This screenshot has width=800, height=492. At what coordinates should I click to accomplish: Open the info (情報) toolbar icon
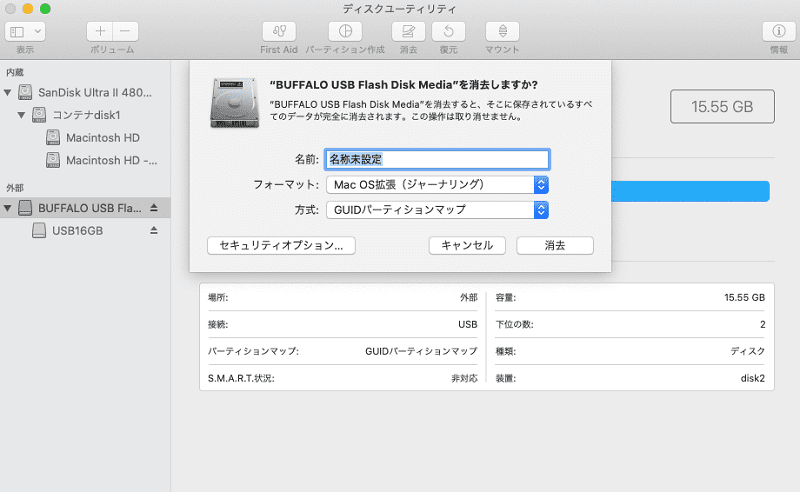point(779,32)
